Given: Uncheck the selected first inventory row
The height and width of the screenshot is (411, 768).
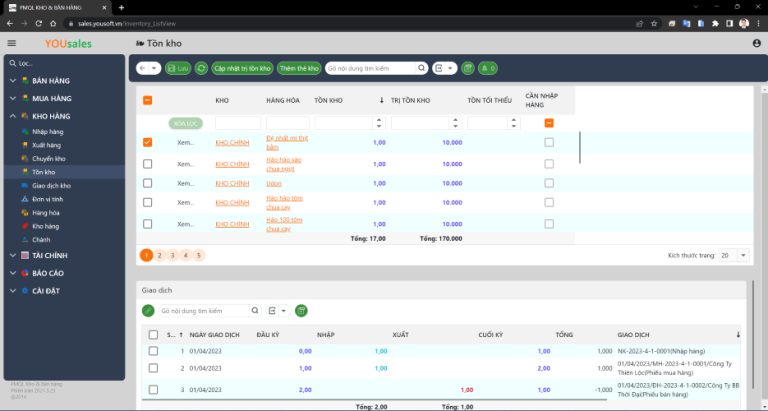Looking at the screenshot, I should 147,142.
